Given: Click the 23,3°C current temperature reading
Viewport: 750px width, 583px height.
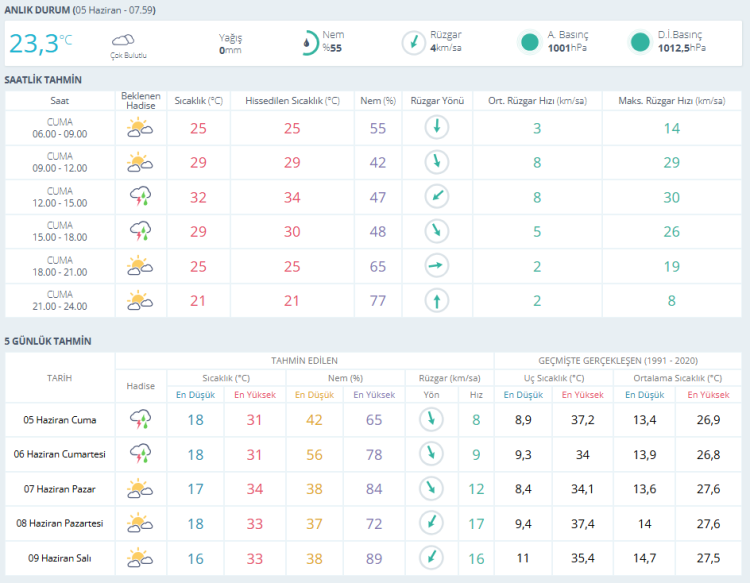Looking at the screenshot, I should coord(41,44).
